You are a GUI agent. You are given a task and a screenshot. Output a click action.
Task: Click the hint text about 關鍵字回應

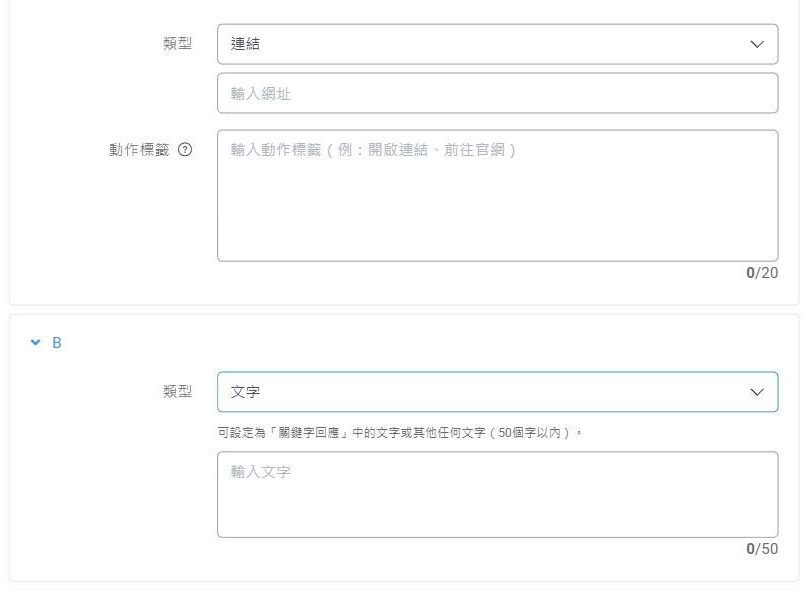click(399, 432)
